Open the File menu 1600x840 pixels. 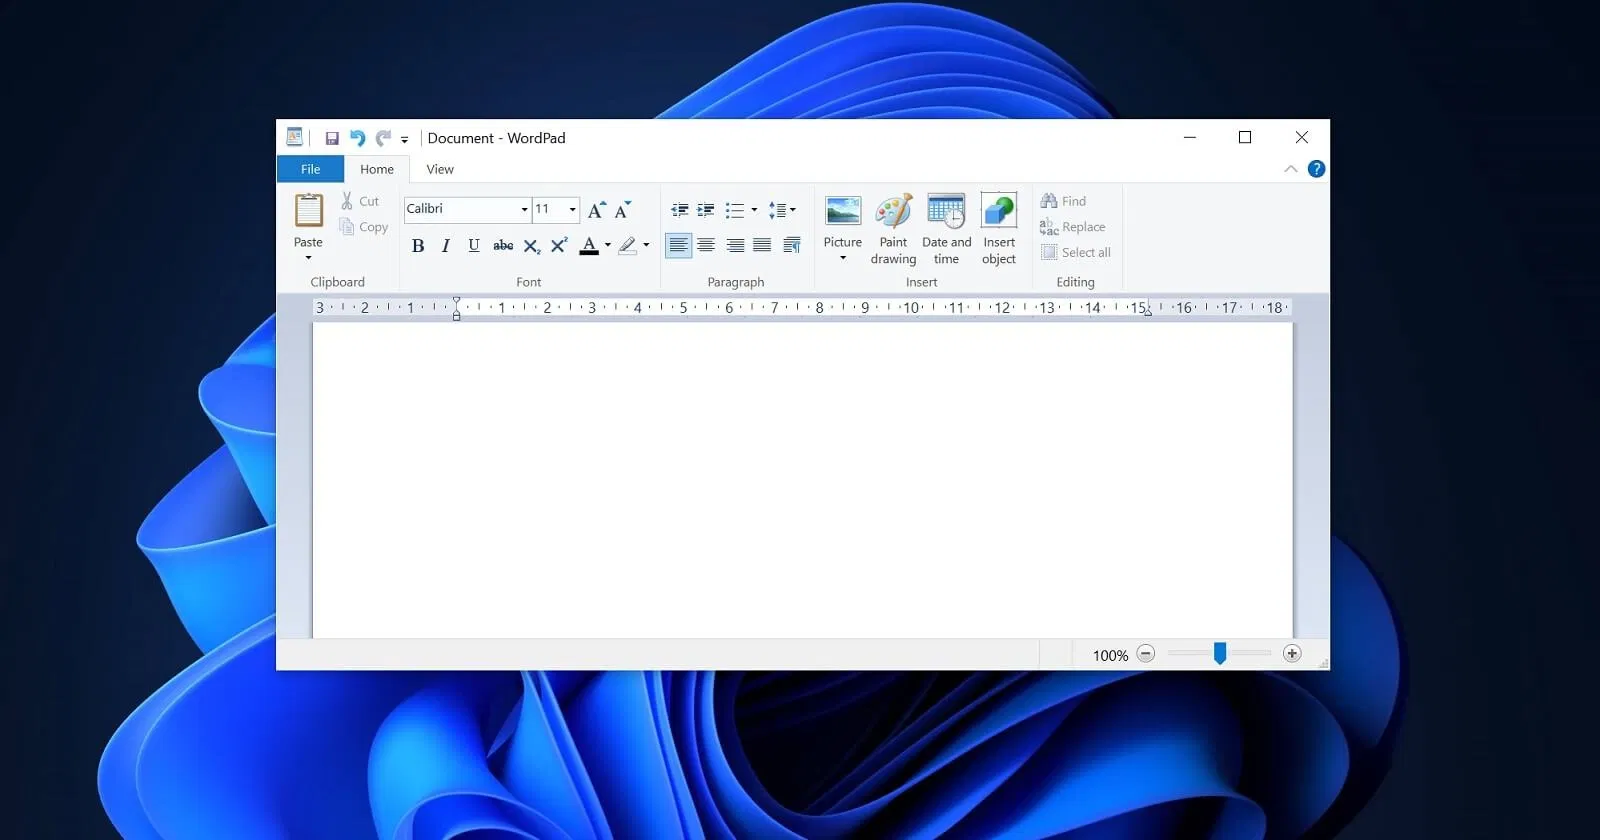310,169
